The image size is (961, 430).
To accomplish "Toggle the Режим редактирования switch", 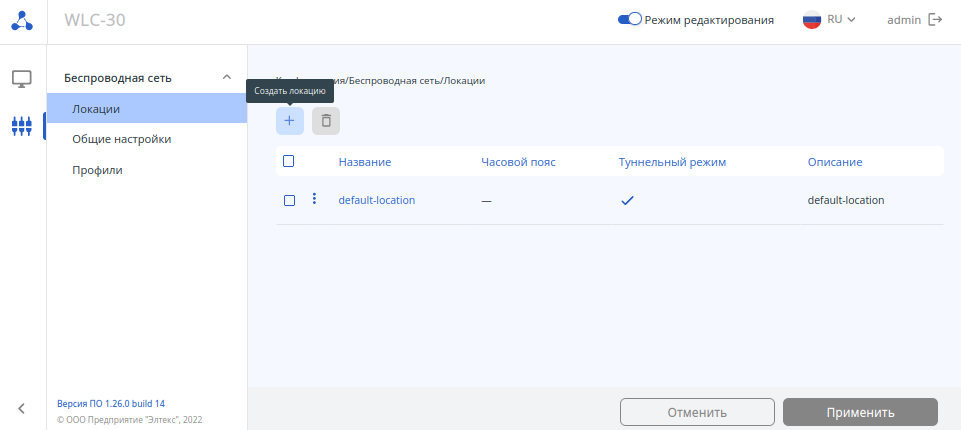I will [629, 19].
